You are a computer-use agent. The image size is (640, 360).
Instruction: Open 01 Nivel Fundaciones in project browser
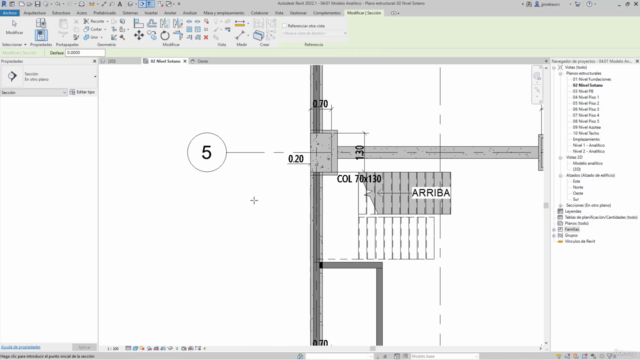coord(591,80)
